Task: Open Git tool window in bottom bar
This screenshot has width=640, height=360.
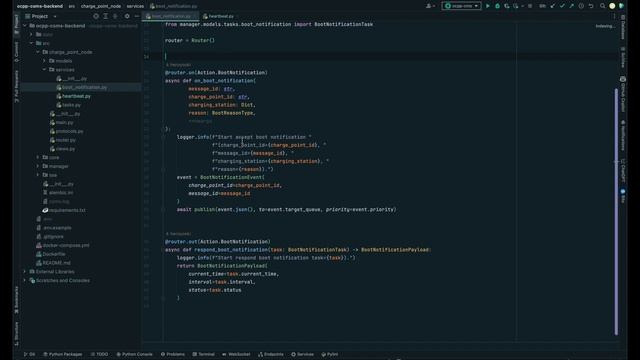Action: coord(29,354)
